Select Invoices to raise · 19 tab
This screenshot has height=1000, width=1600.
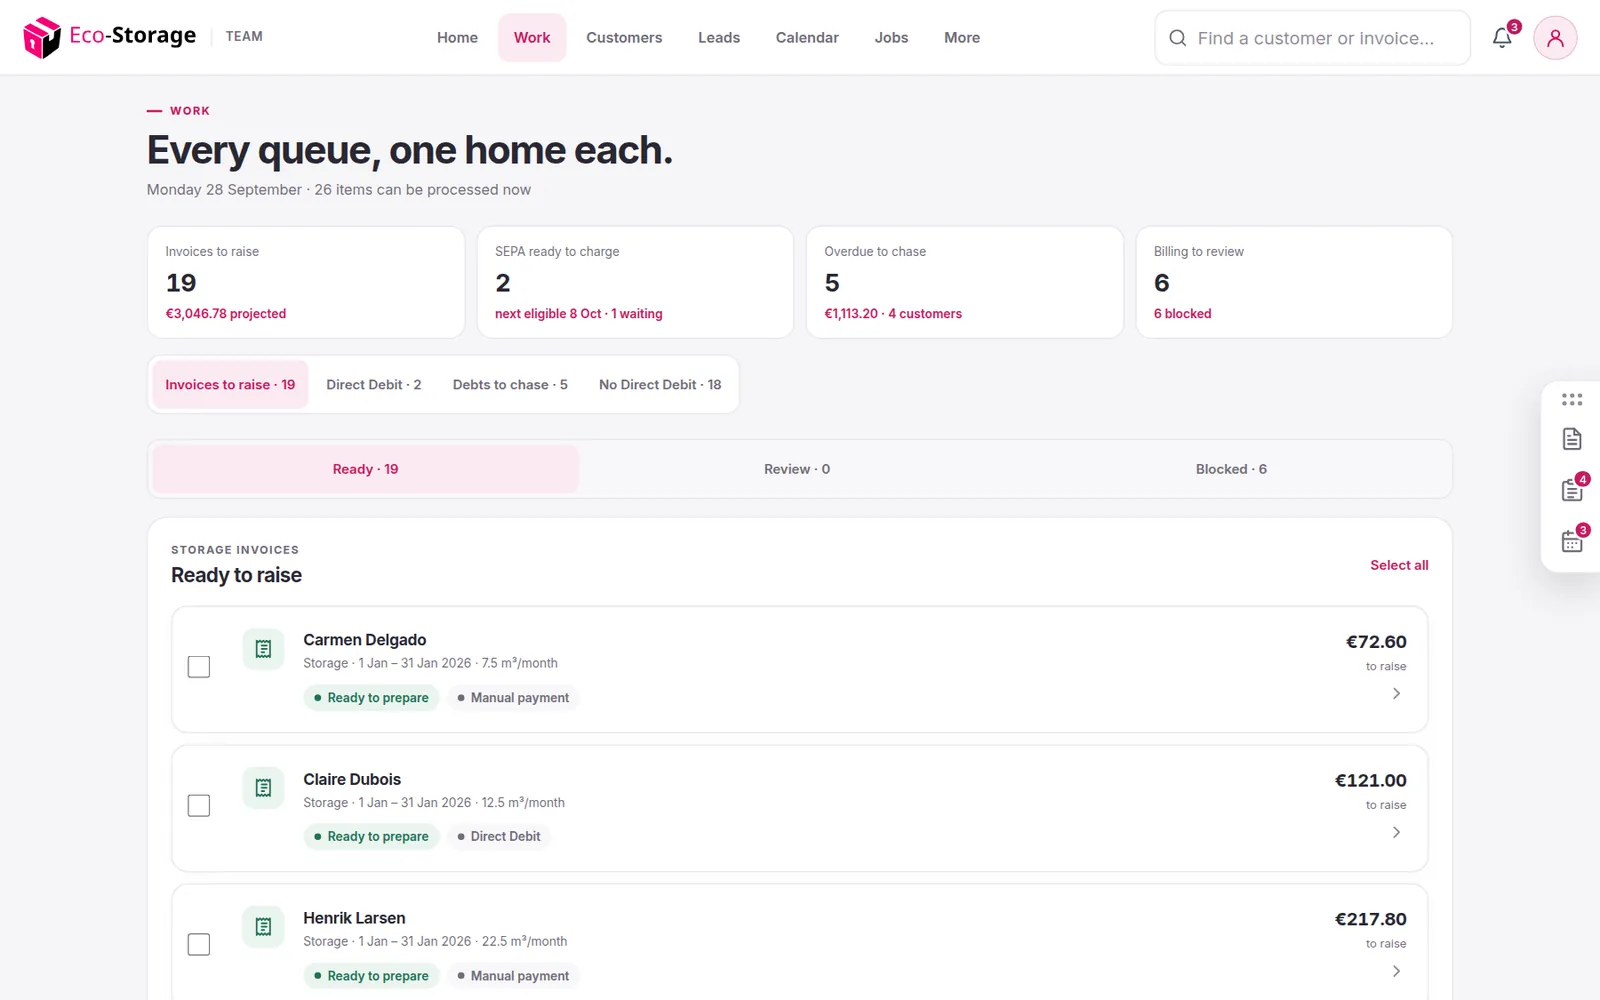pyautogui.click(x=230, y=385)
